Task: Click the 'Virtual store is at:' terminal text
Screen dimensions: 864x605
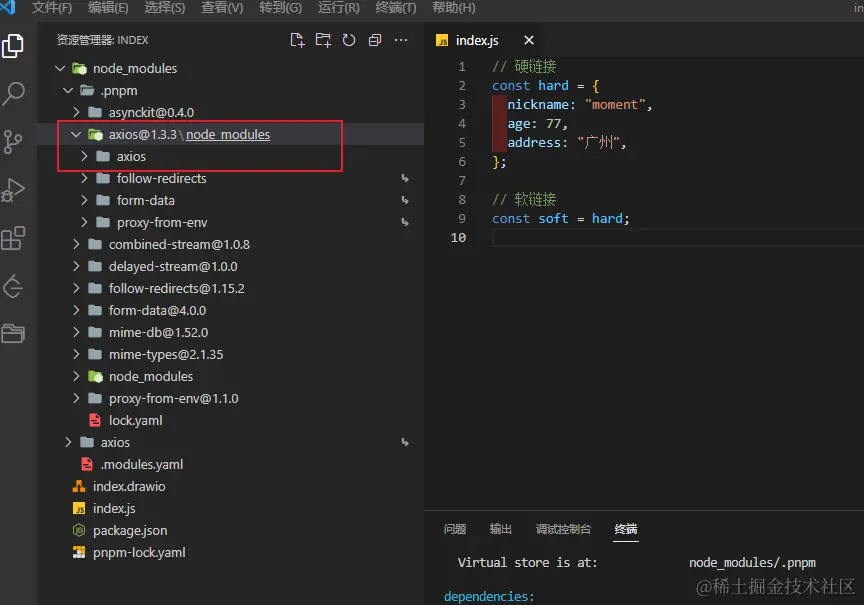Action: [527, 563]
